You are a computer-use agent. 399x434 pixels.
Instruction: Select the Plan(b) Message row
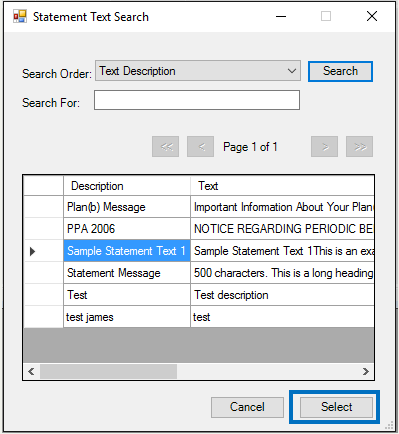click(199, 207)
